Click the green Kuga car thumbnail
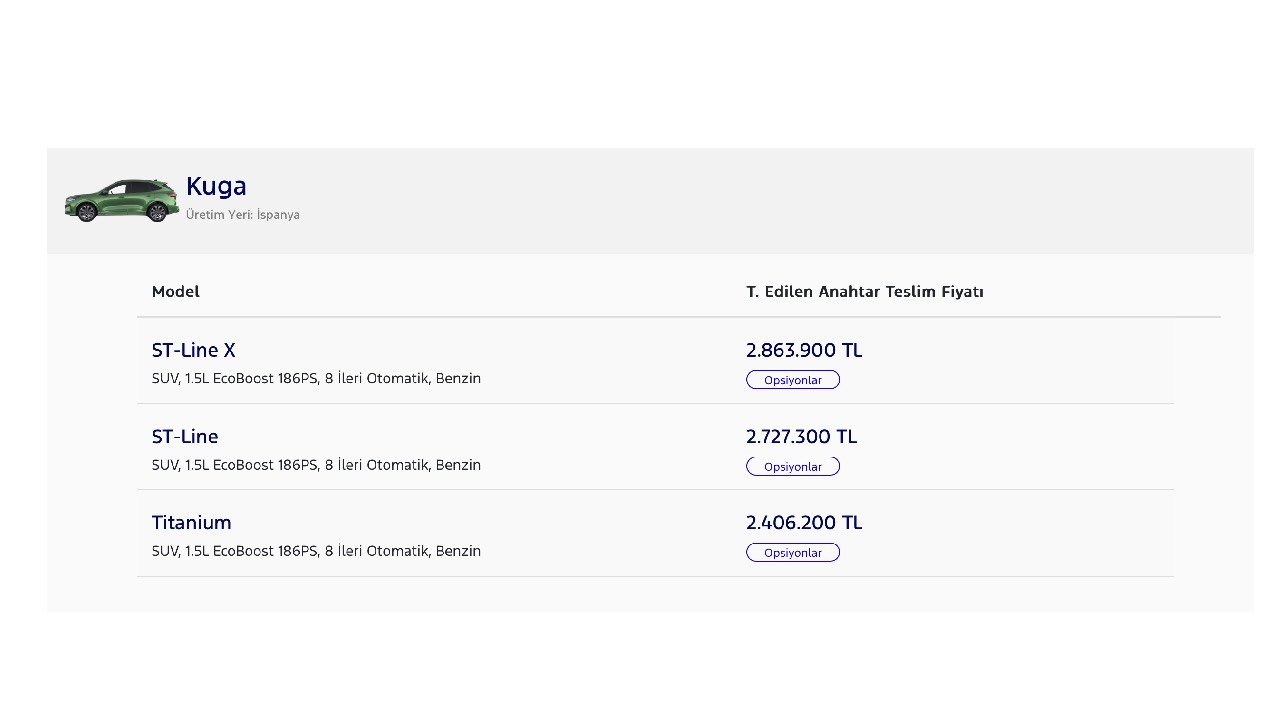1280x720 pixels. coord(122,200)
